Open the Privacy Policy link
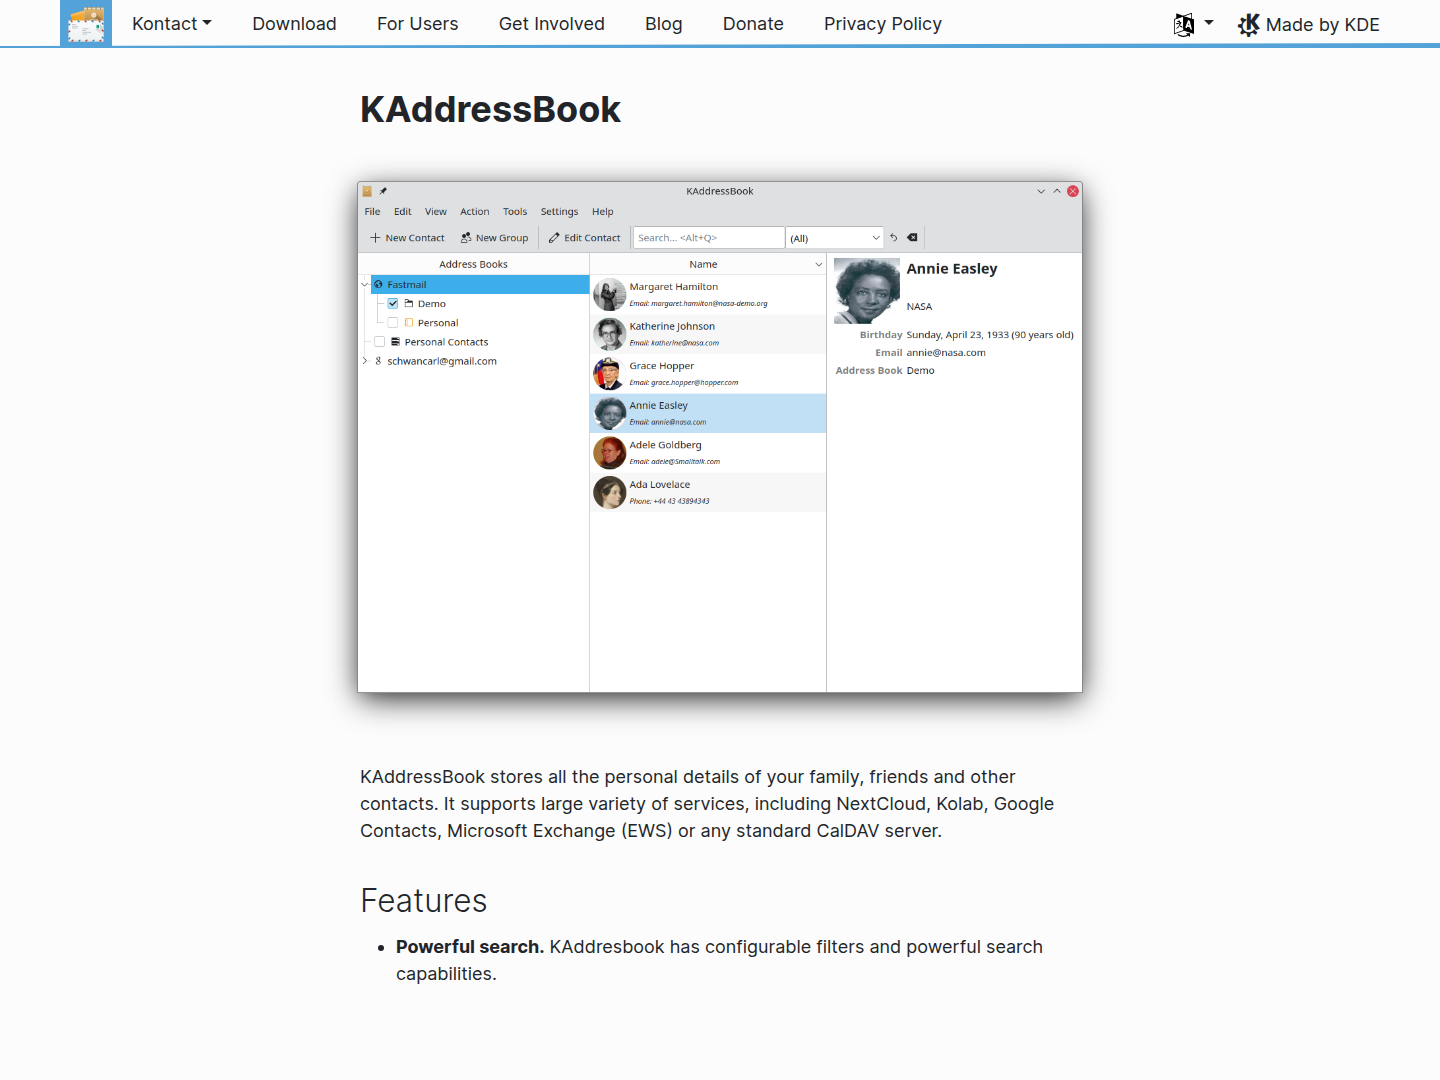The image size is (1440, 1080). click(x=883, y=24)
